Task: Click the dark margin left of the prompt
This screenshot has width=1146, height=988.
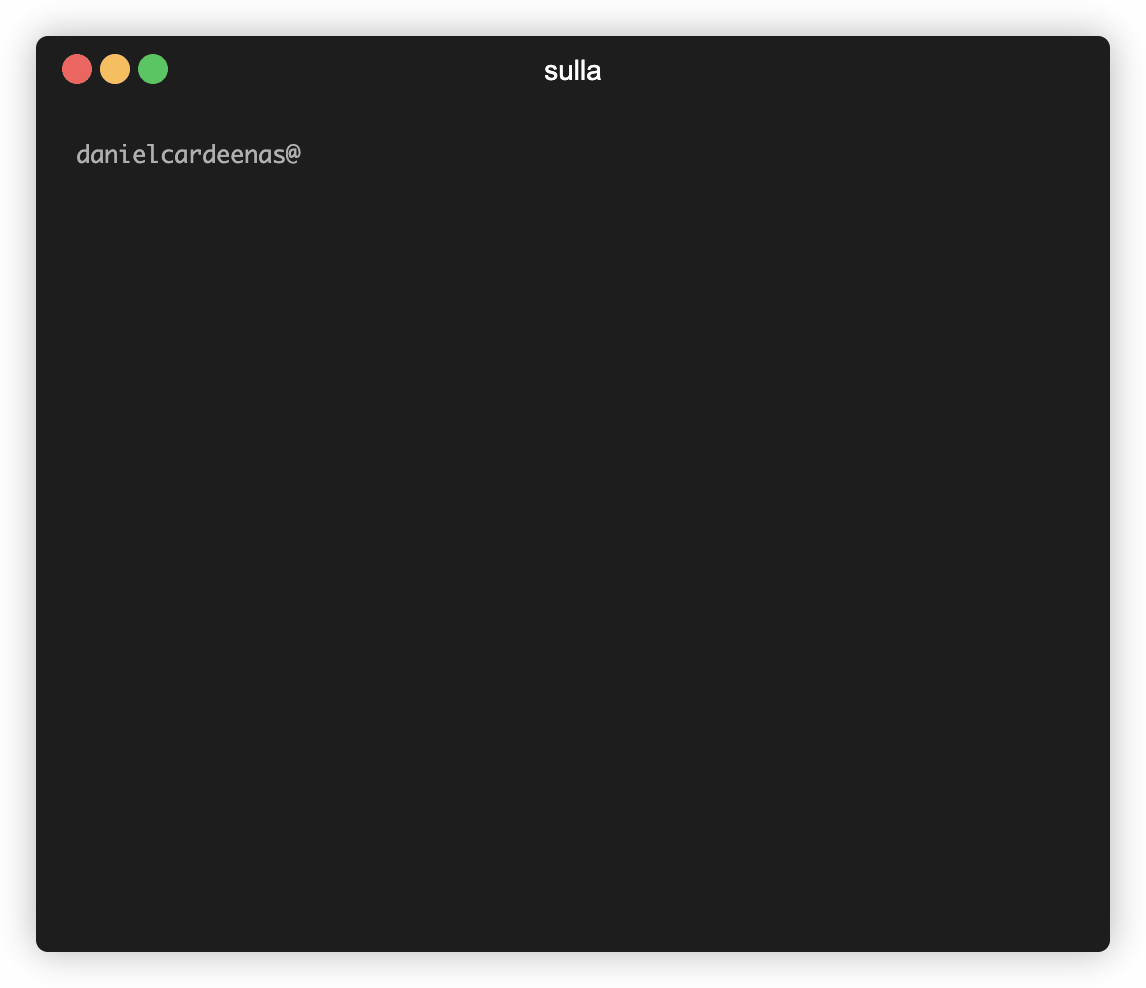Action: 56,154
